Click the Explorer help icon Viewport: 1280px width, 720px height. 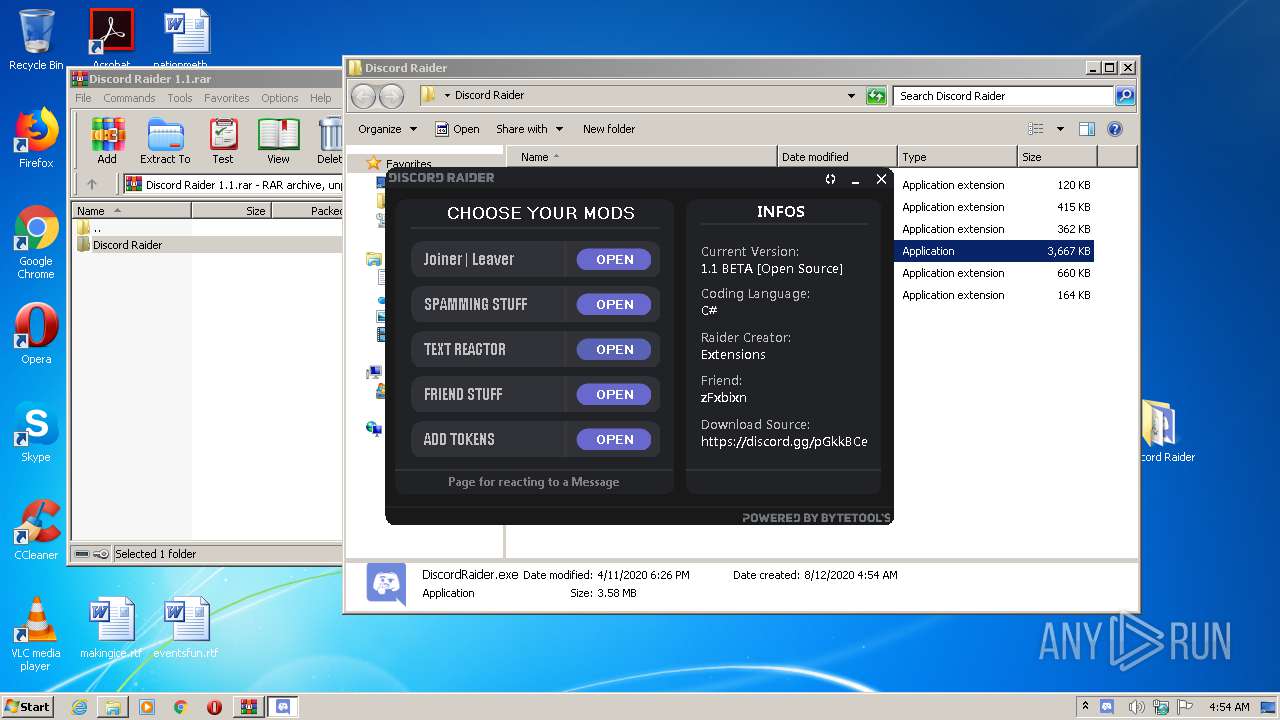tap(1115, 129)
